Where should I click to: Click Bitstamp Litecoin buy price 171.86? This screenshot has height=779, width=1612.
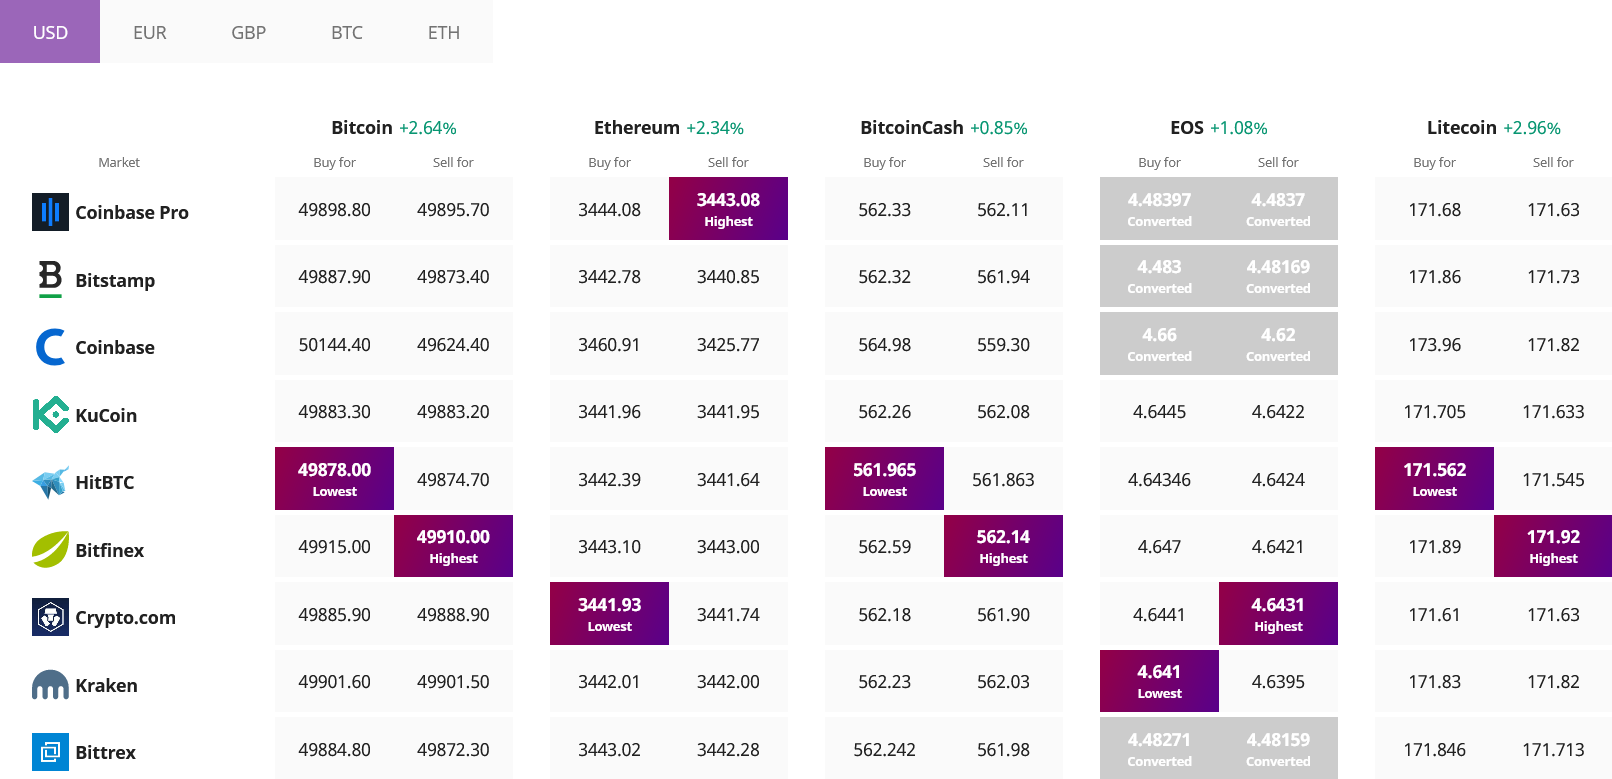pyautogui.click(x=1434, y=276)
